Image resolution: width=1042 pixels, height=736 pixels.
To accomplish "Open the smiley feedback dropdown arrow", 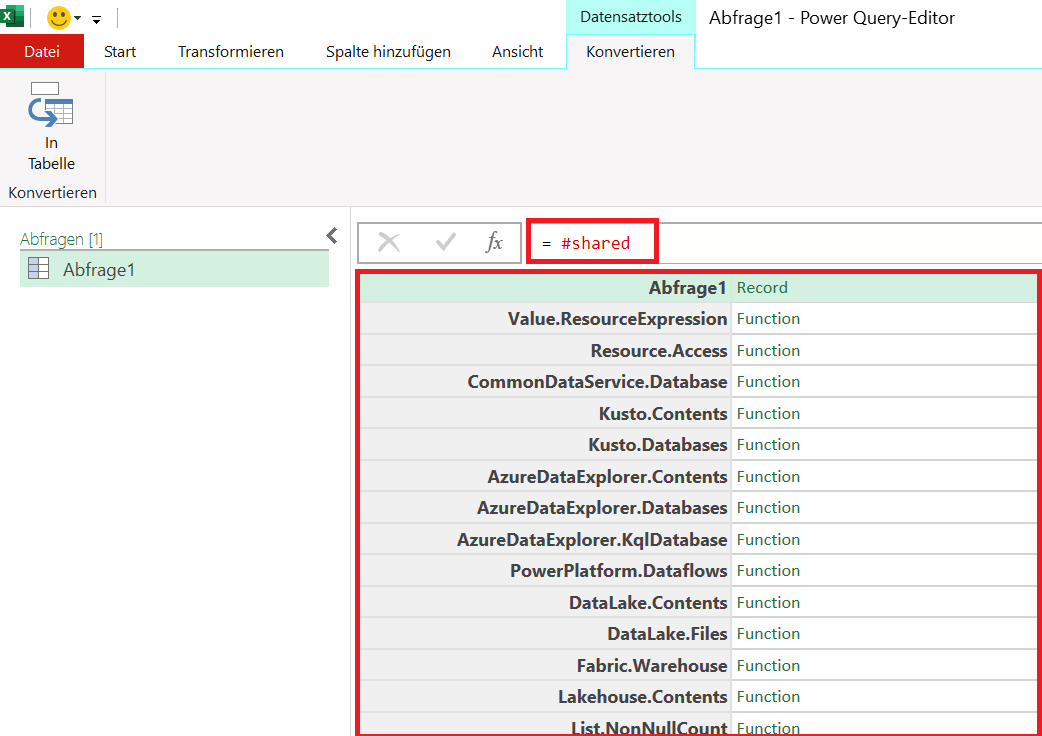I will (x=78, y=18).
